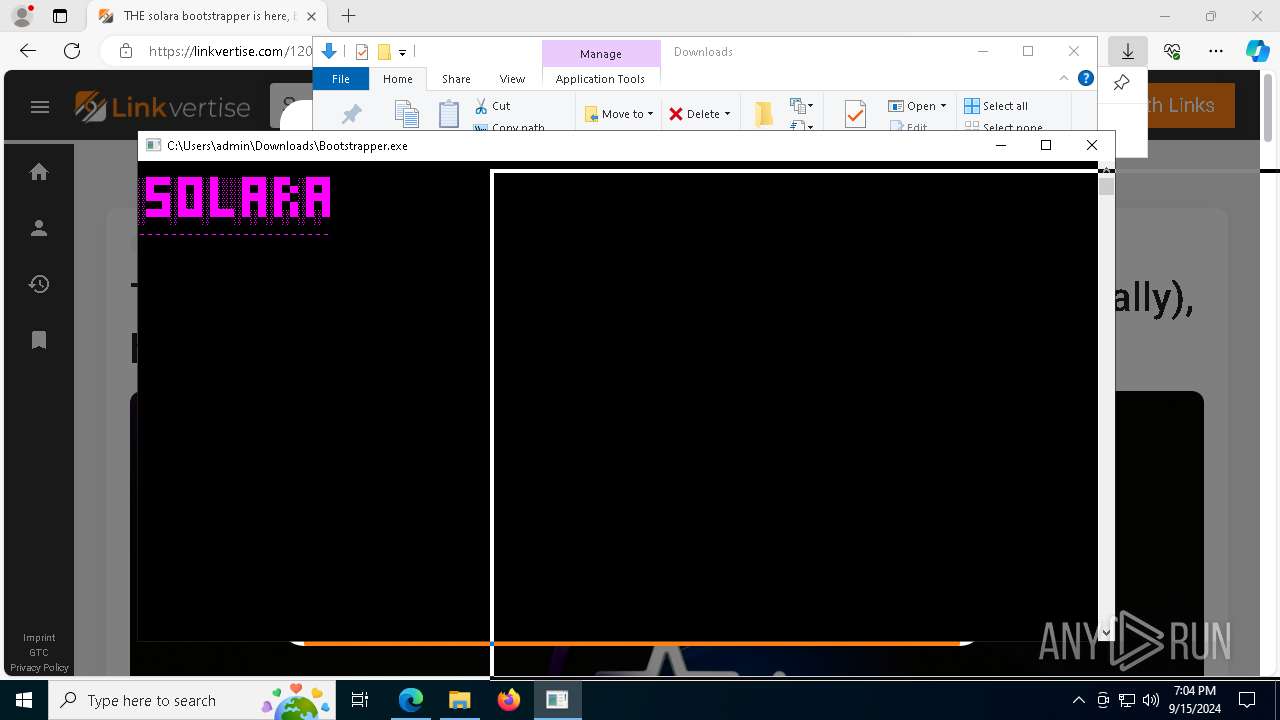
Task: Click console window vertical scrollbar thumb
Action: click(x=1106, y=185)
